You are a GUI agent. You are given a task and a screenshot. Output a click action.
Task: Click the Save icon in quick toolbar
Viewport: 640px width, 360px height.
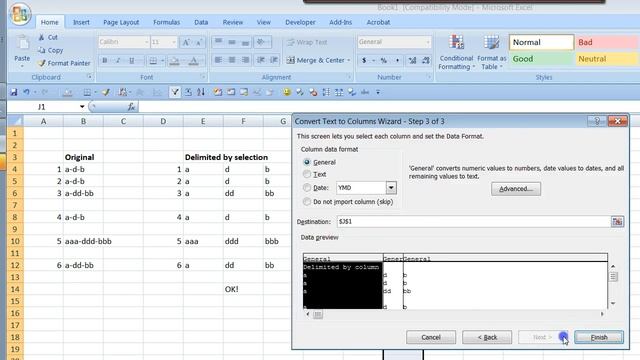point(14,92)
